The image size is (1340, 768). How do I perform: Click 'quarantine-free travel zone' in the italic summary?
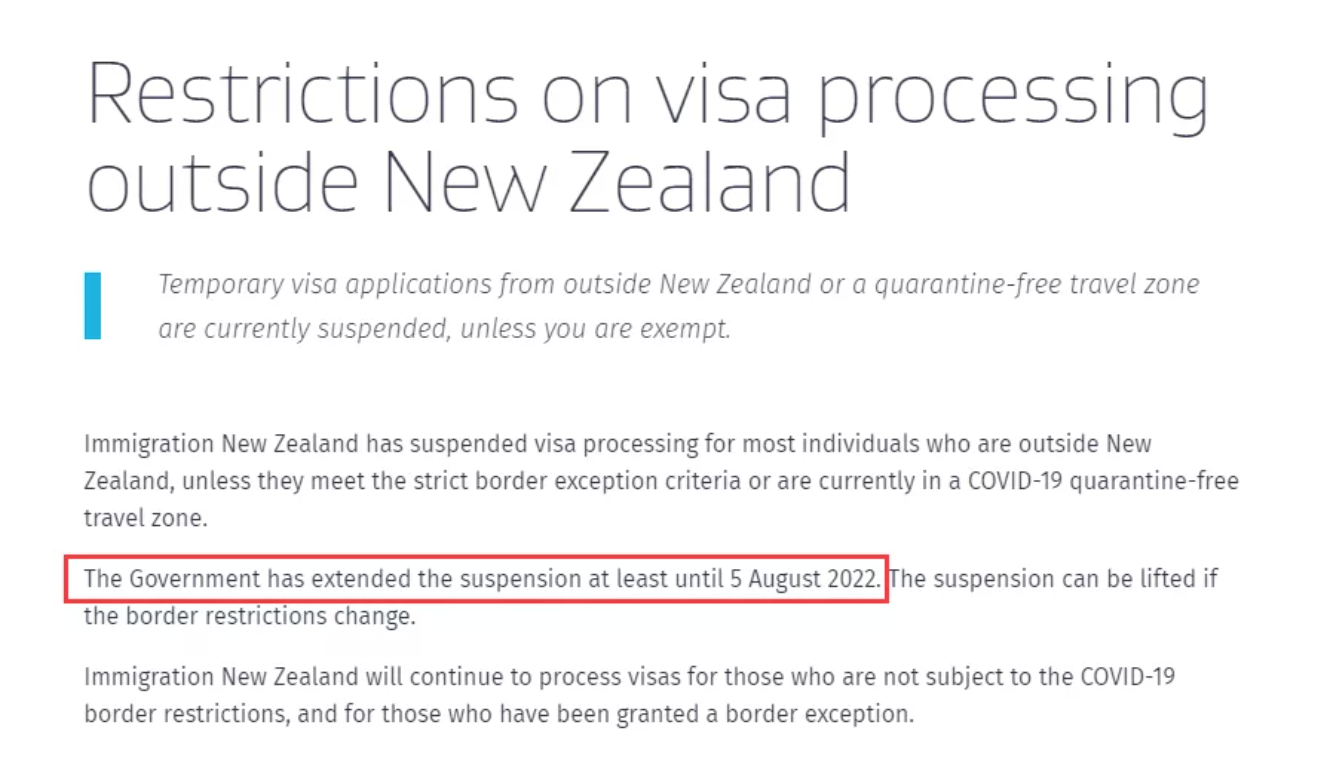1037,284
